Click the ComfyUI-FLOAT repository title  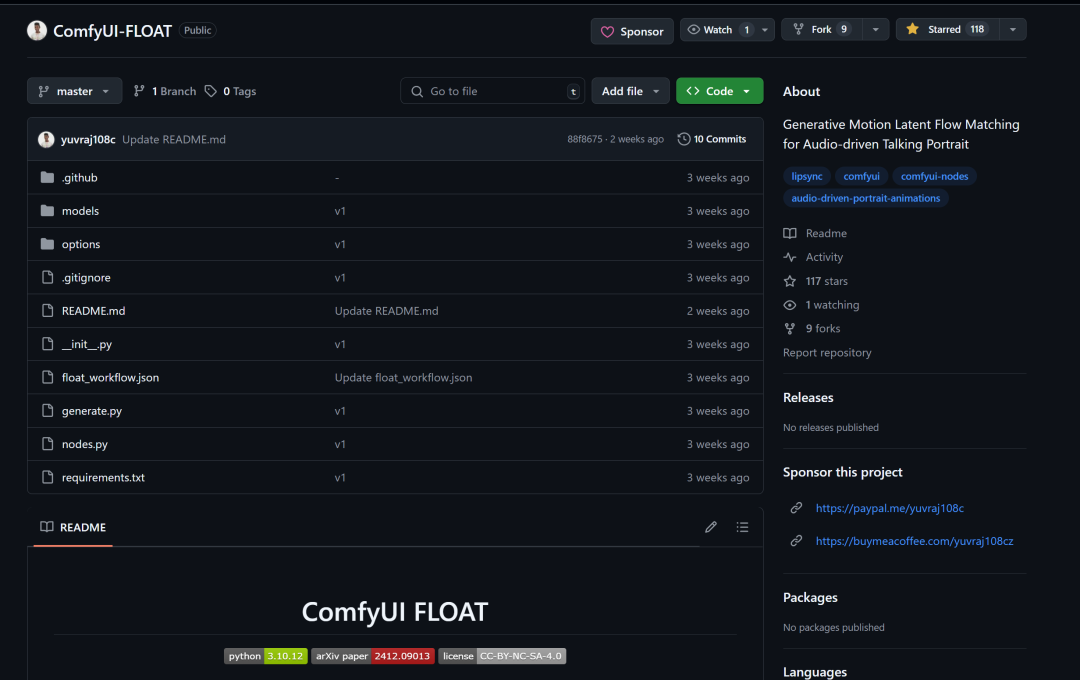pyautogui.click(x=112, y=31)
